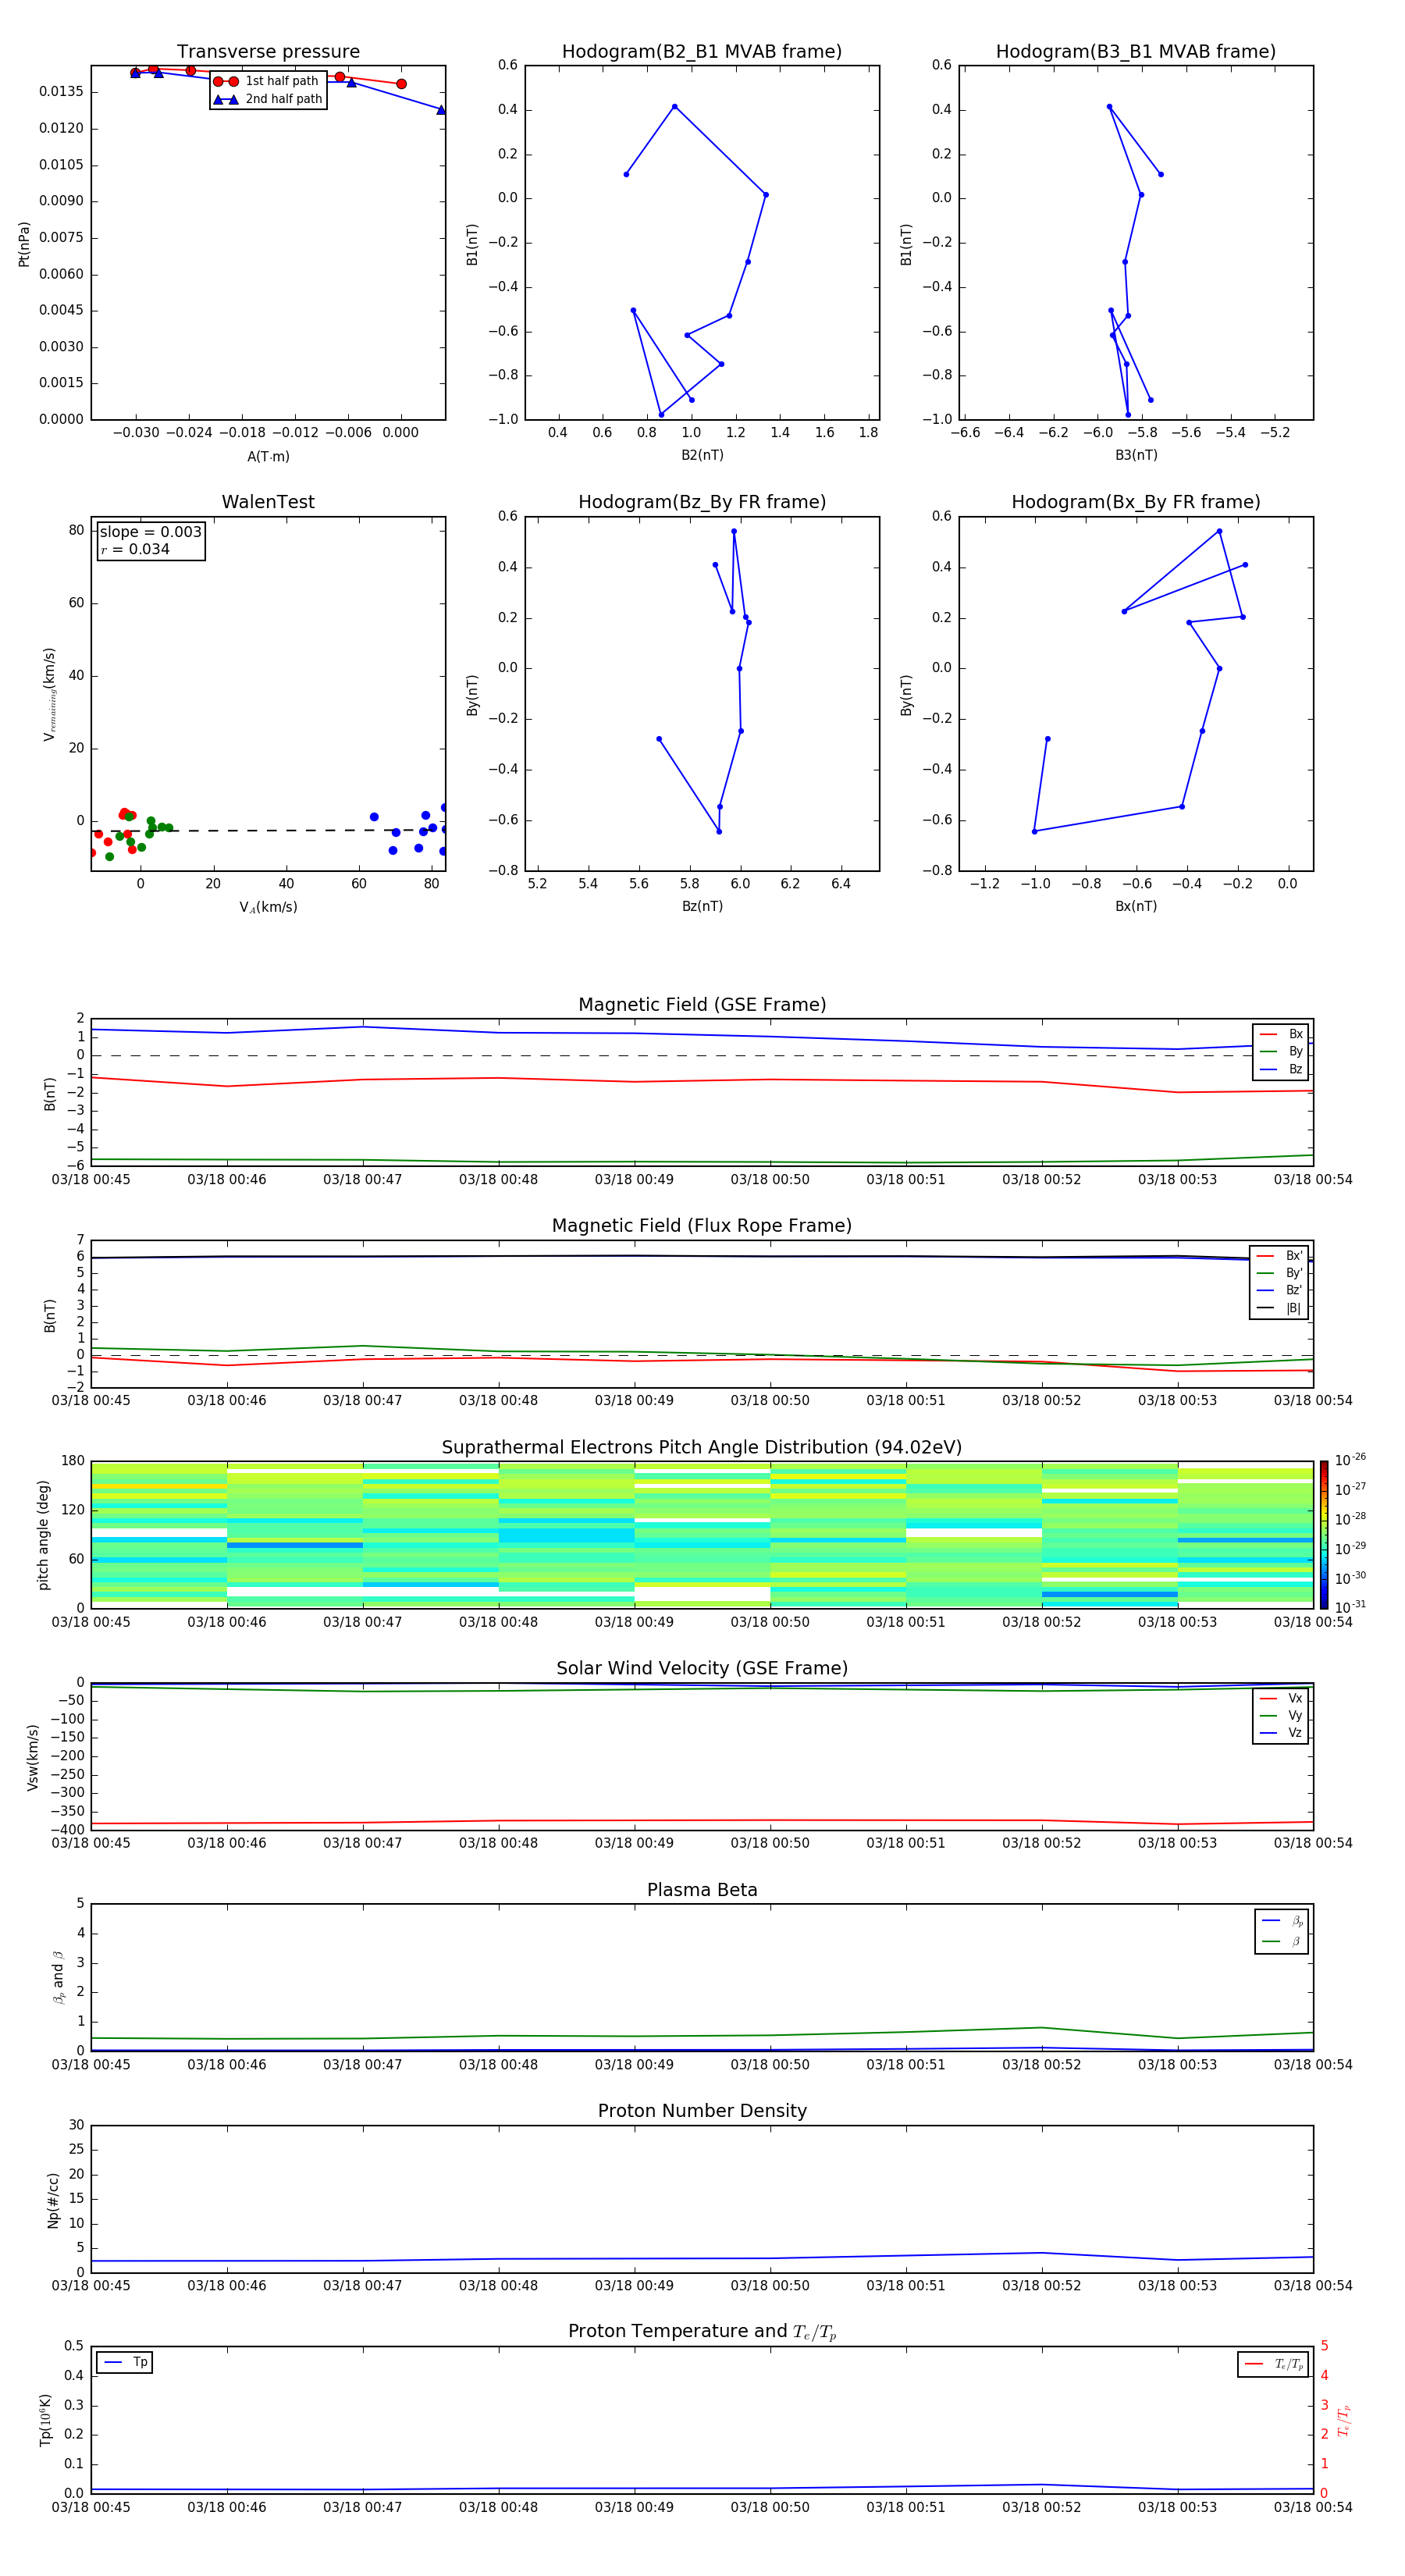
Task: Click the "WalenTest" plot title
Action: 268,502
